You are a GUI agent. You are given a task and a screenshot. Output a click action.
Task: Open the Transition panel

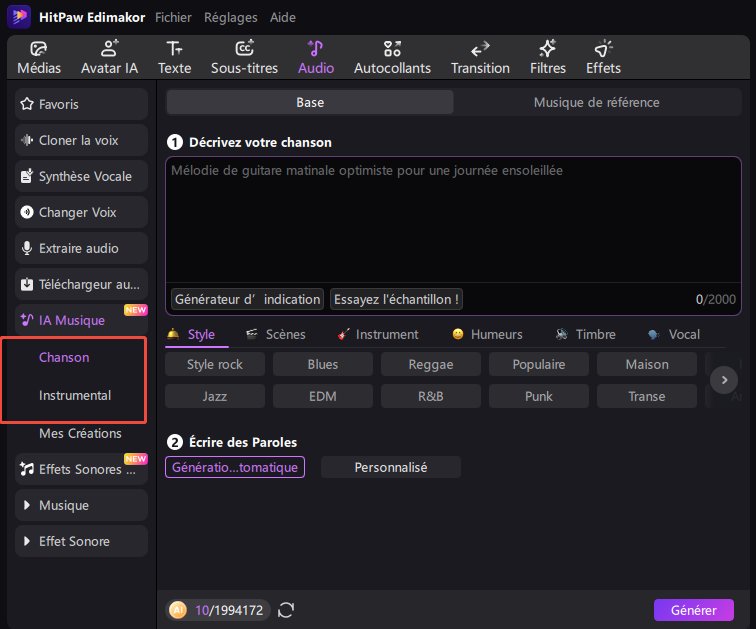(x=480, y=57)
